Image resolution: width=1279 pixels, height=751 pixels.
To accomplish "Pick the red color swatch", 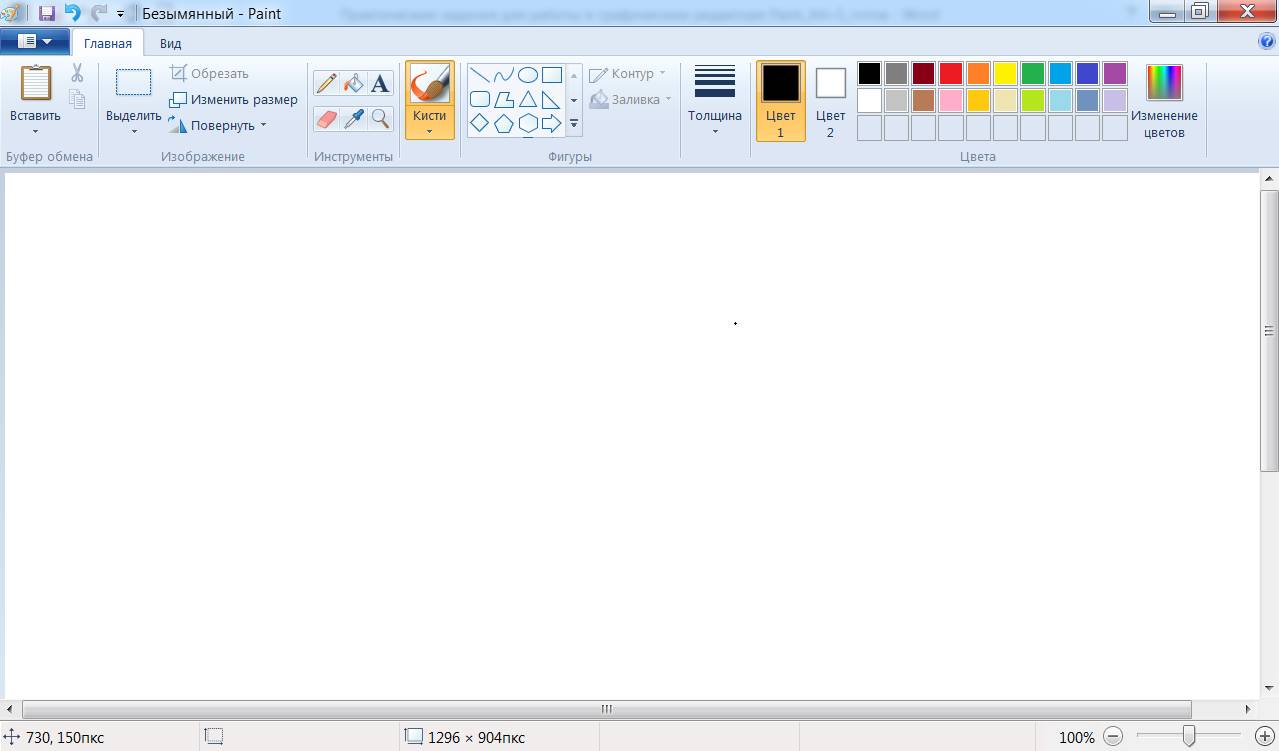I will coord(951,73).
